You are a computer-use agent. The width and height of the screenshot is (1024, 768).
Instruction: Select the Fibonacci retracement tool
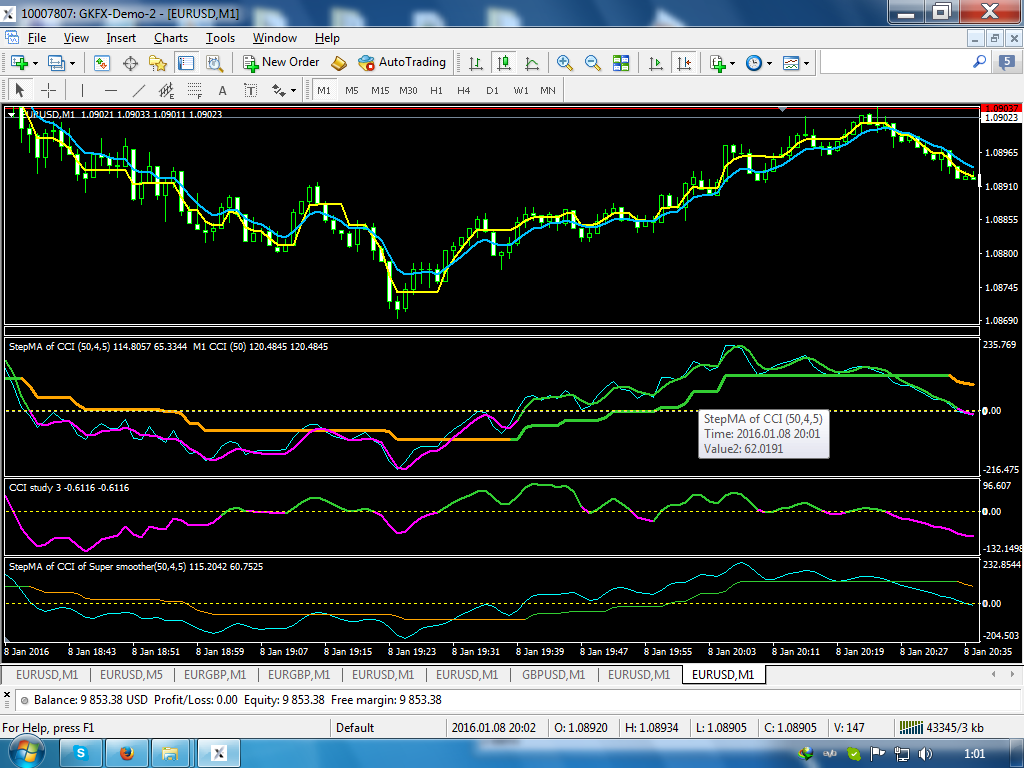(x=195, y=90)
